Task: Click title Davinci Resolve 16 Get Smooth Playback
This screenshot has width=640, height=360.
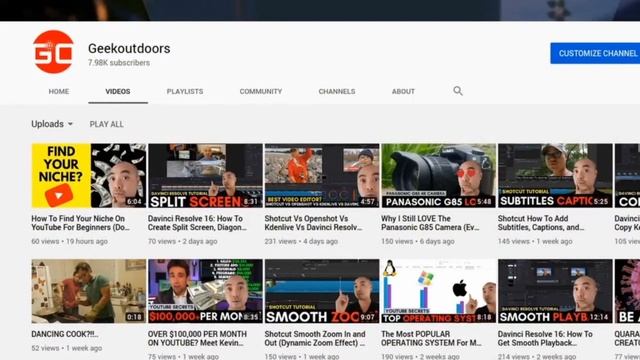Action: [545, 338]
